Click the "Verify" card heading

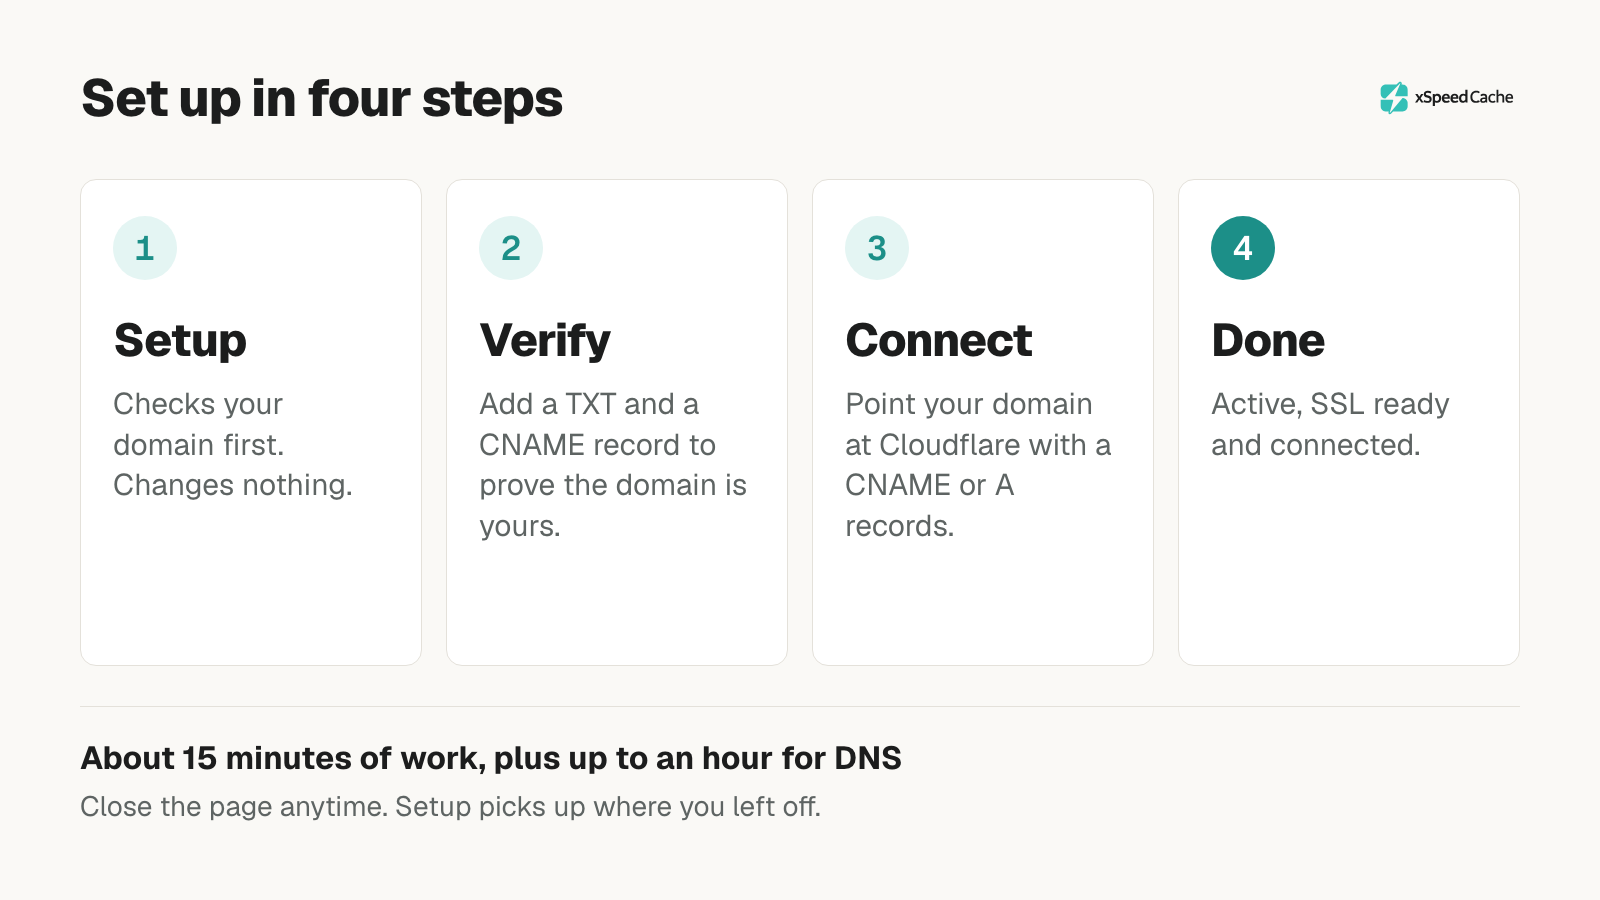[545, 341]
